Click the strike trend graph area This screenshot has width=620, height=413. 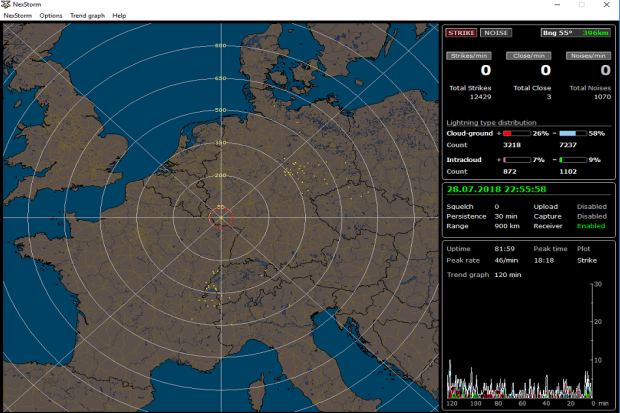point(520,341)
